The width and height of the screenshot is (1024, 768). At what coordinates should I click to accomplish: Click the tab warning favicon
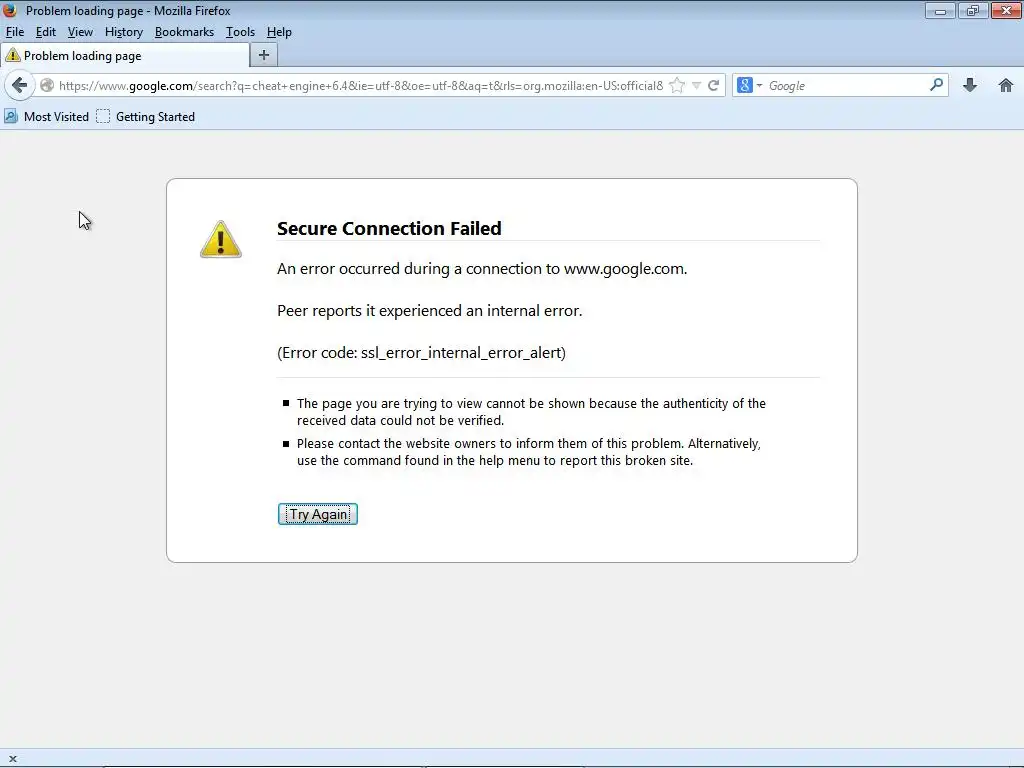[12, 56]
